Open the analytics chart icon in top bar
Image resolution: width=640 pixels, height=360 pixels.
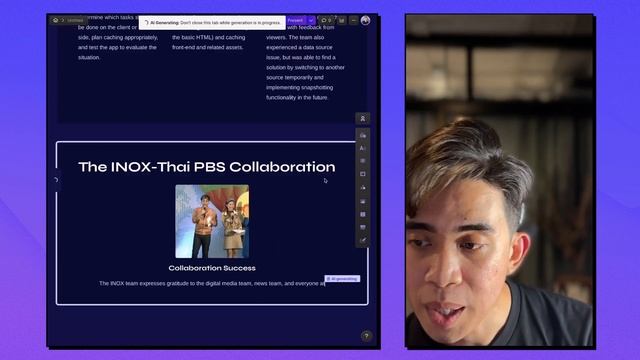(x=342, y=20)
